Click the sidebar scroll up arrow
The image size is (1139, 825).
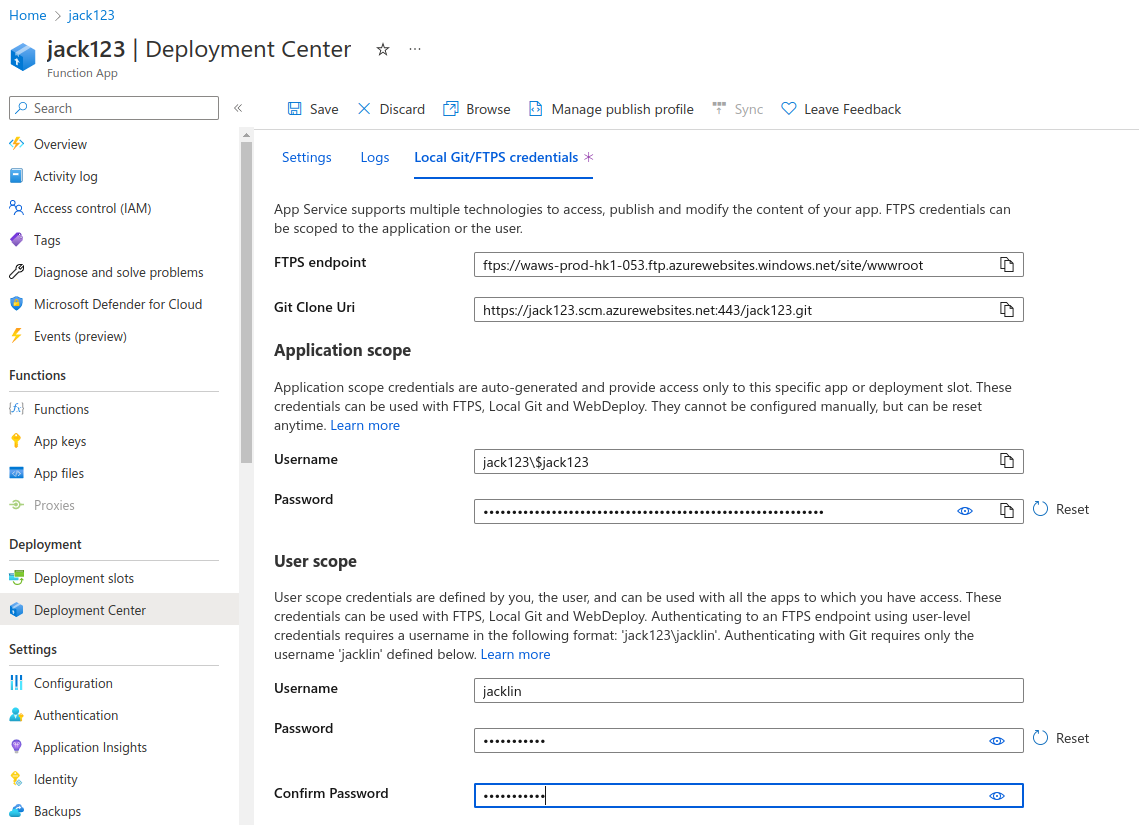(x=246, y=135)
